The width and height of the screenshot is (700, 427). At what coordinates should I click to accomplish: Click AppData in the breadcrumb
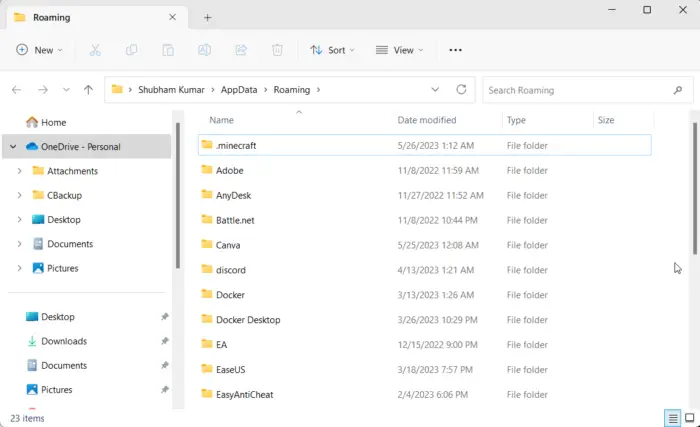(239, 90)
